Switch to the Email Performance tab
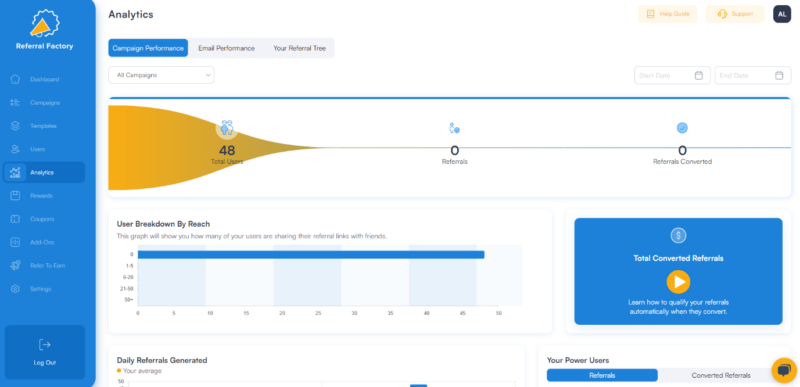 [227, 48]
